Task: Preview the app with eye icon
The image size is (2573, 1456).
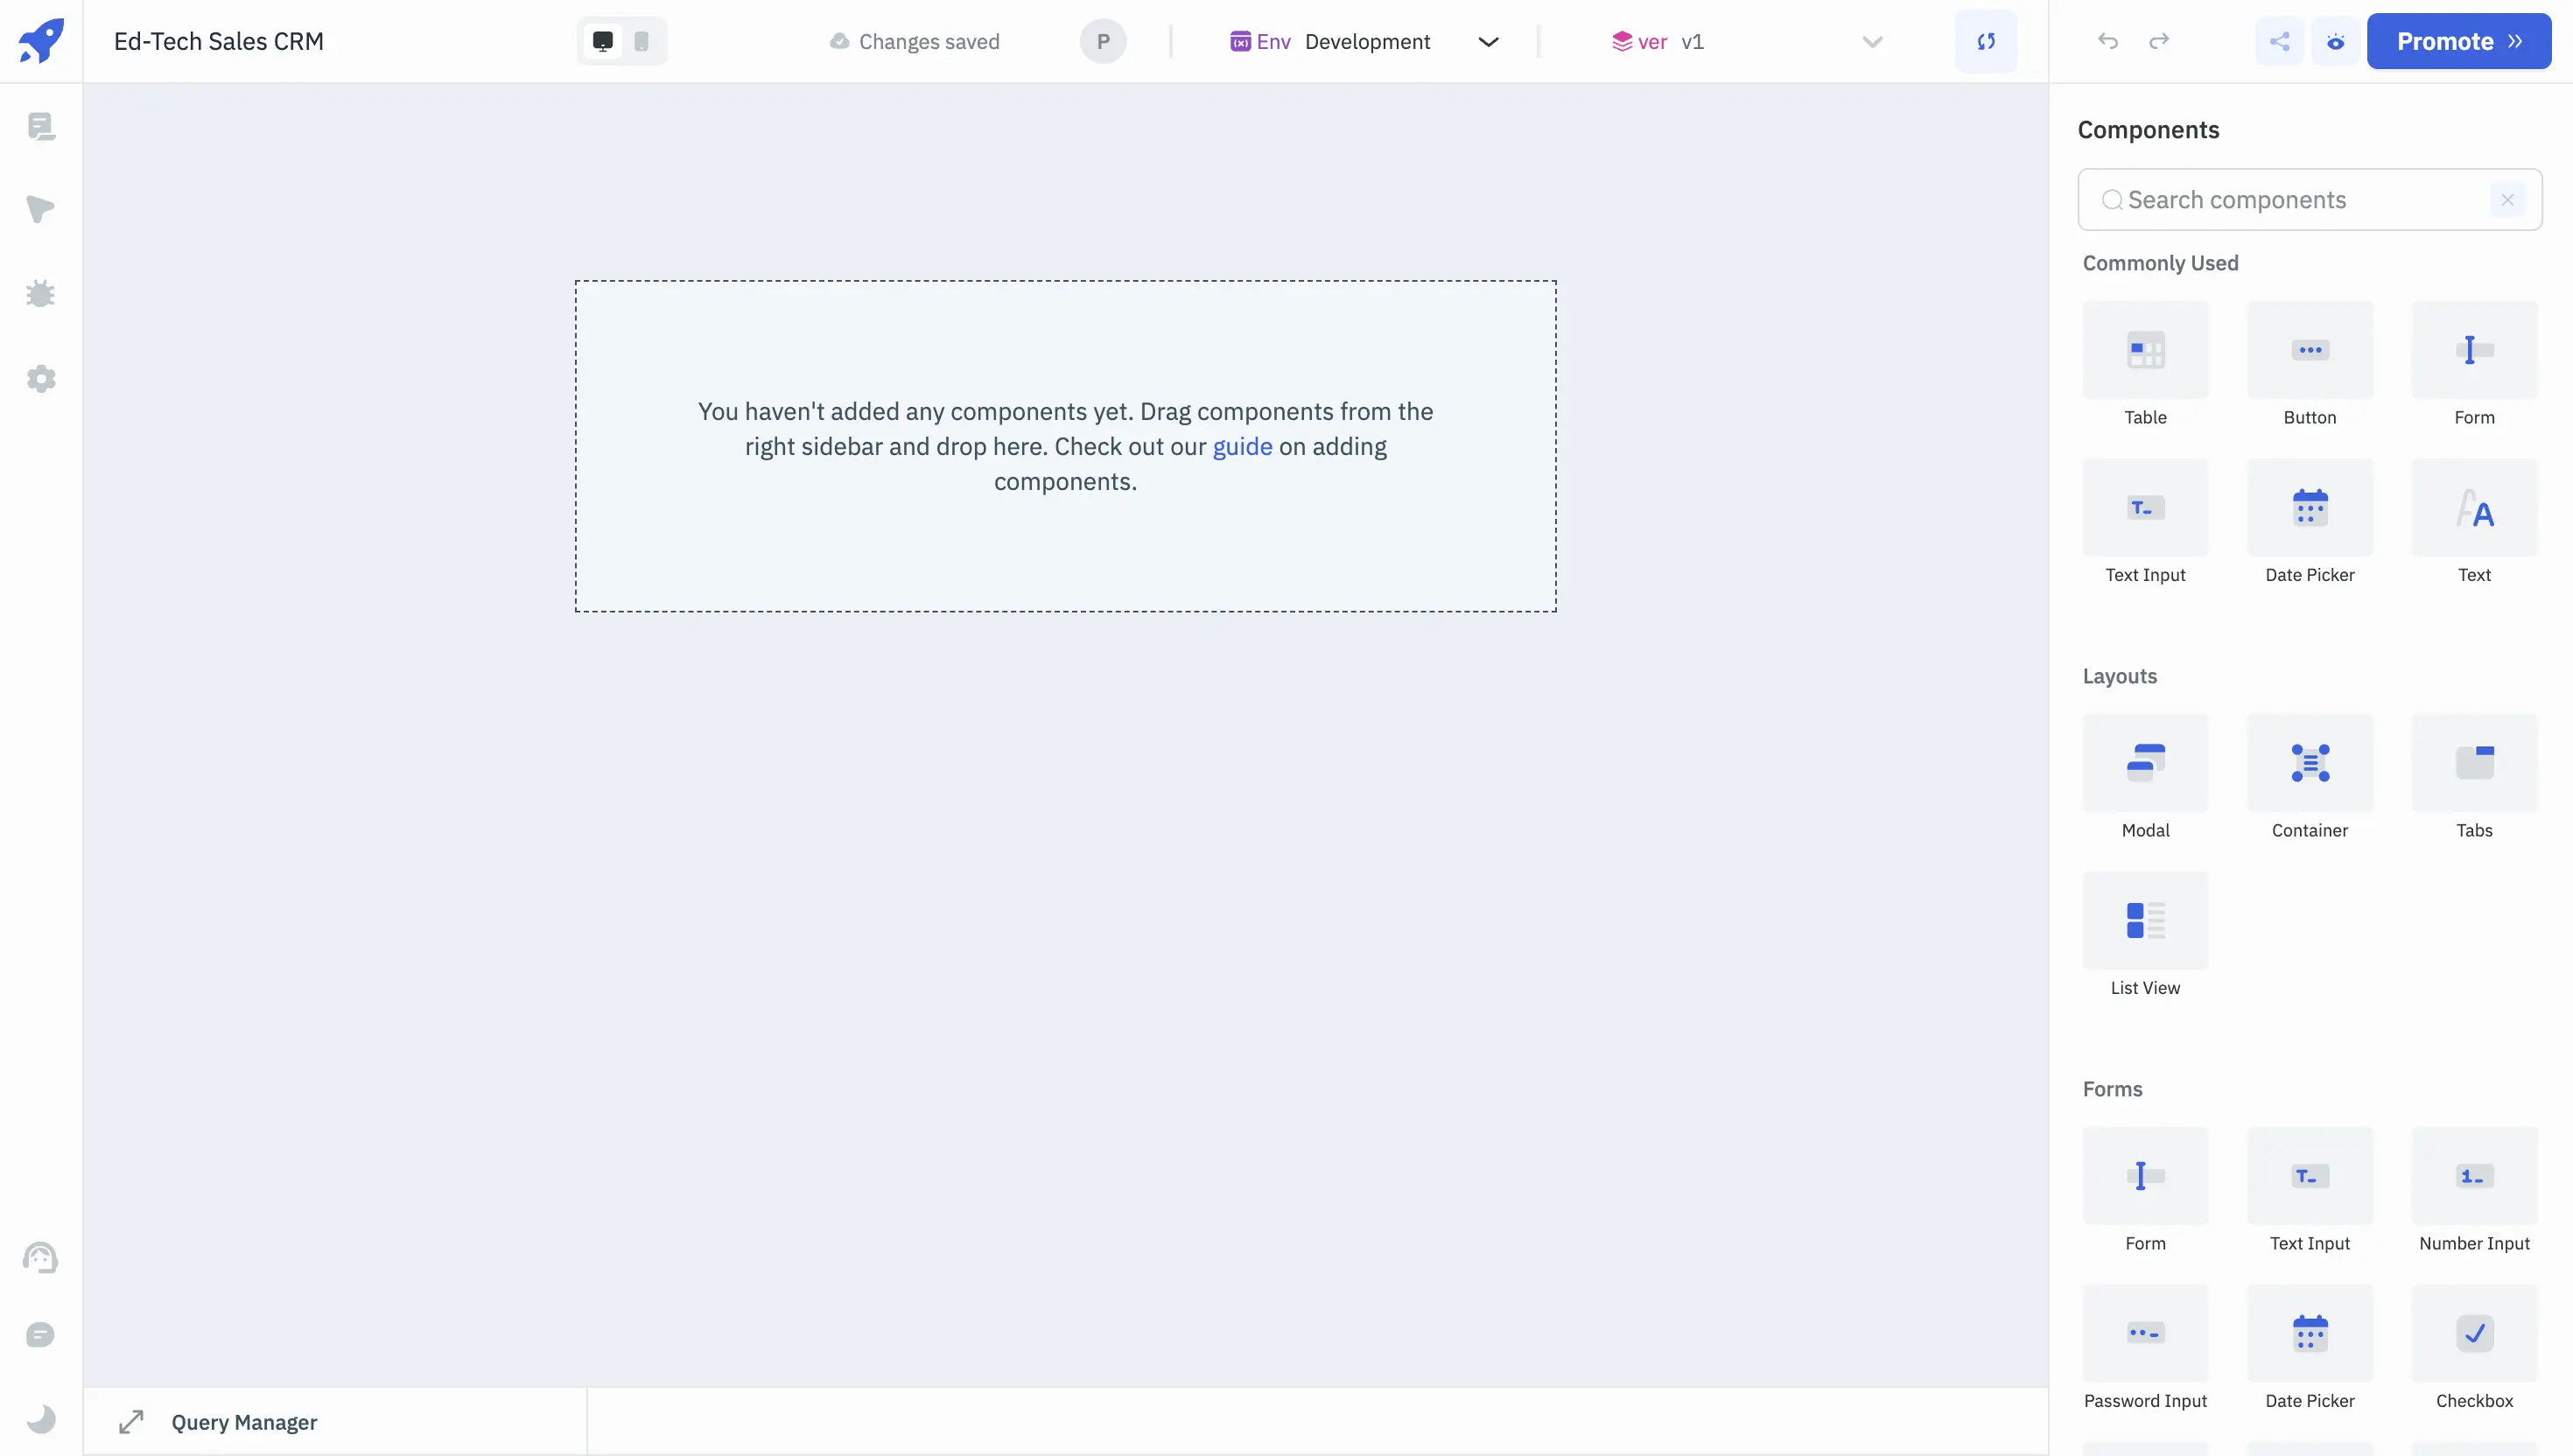Action: [2335, 41]
